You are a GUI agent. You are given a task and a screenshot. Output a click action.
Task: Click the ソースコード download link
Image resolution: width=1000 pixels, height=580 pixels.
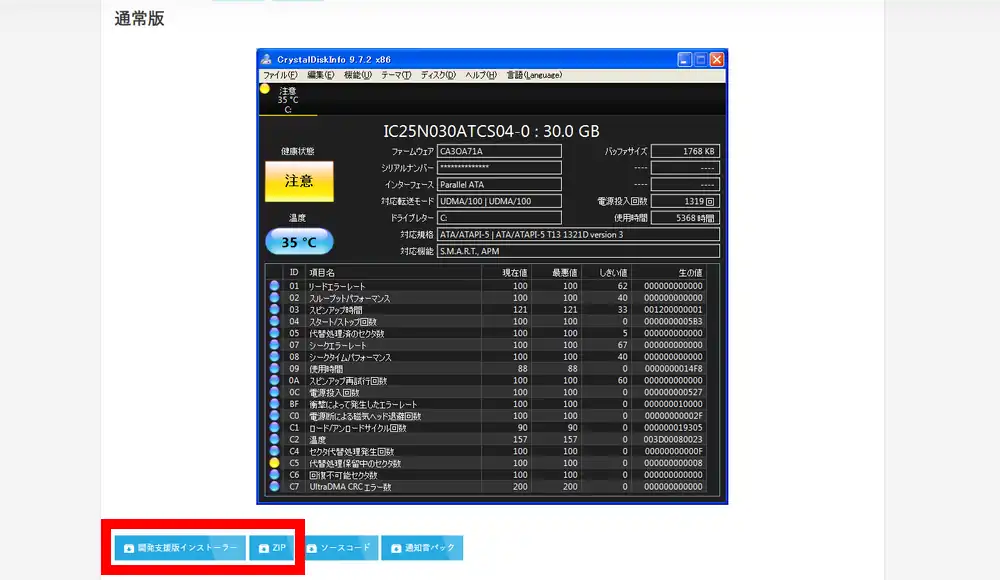[x=341, y=548]
